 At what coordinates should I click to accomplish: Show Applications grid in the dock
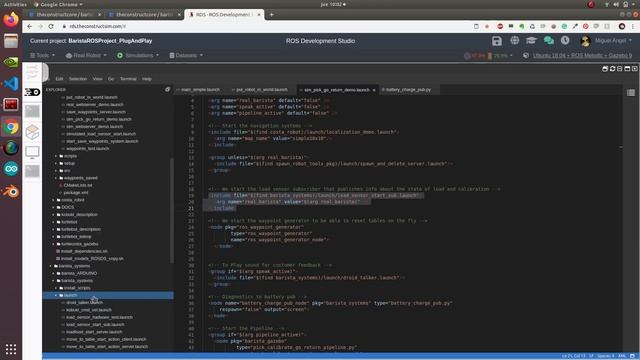[11, 349]
